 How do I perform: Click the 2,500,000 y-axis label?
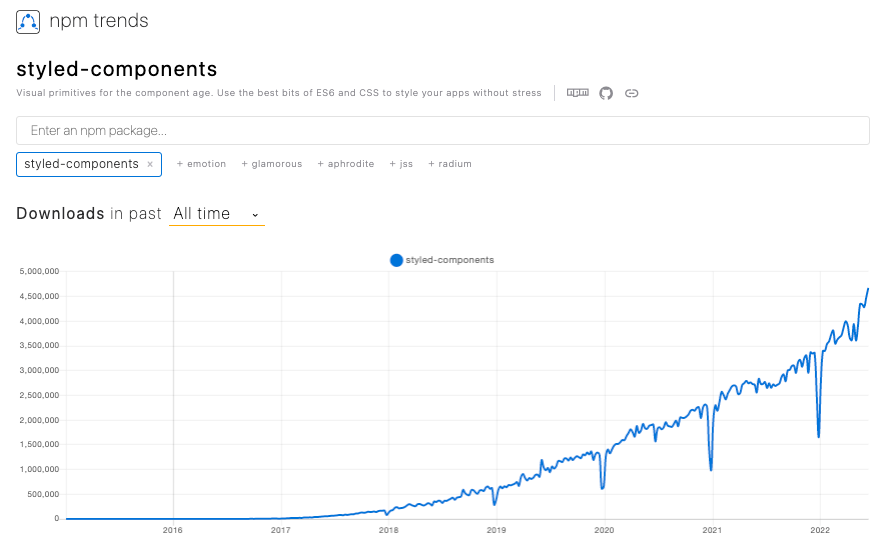click(40, 395)
